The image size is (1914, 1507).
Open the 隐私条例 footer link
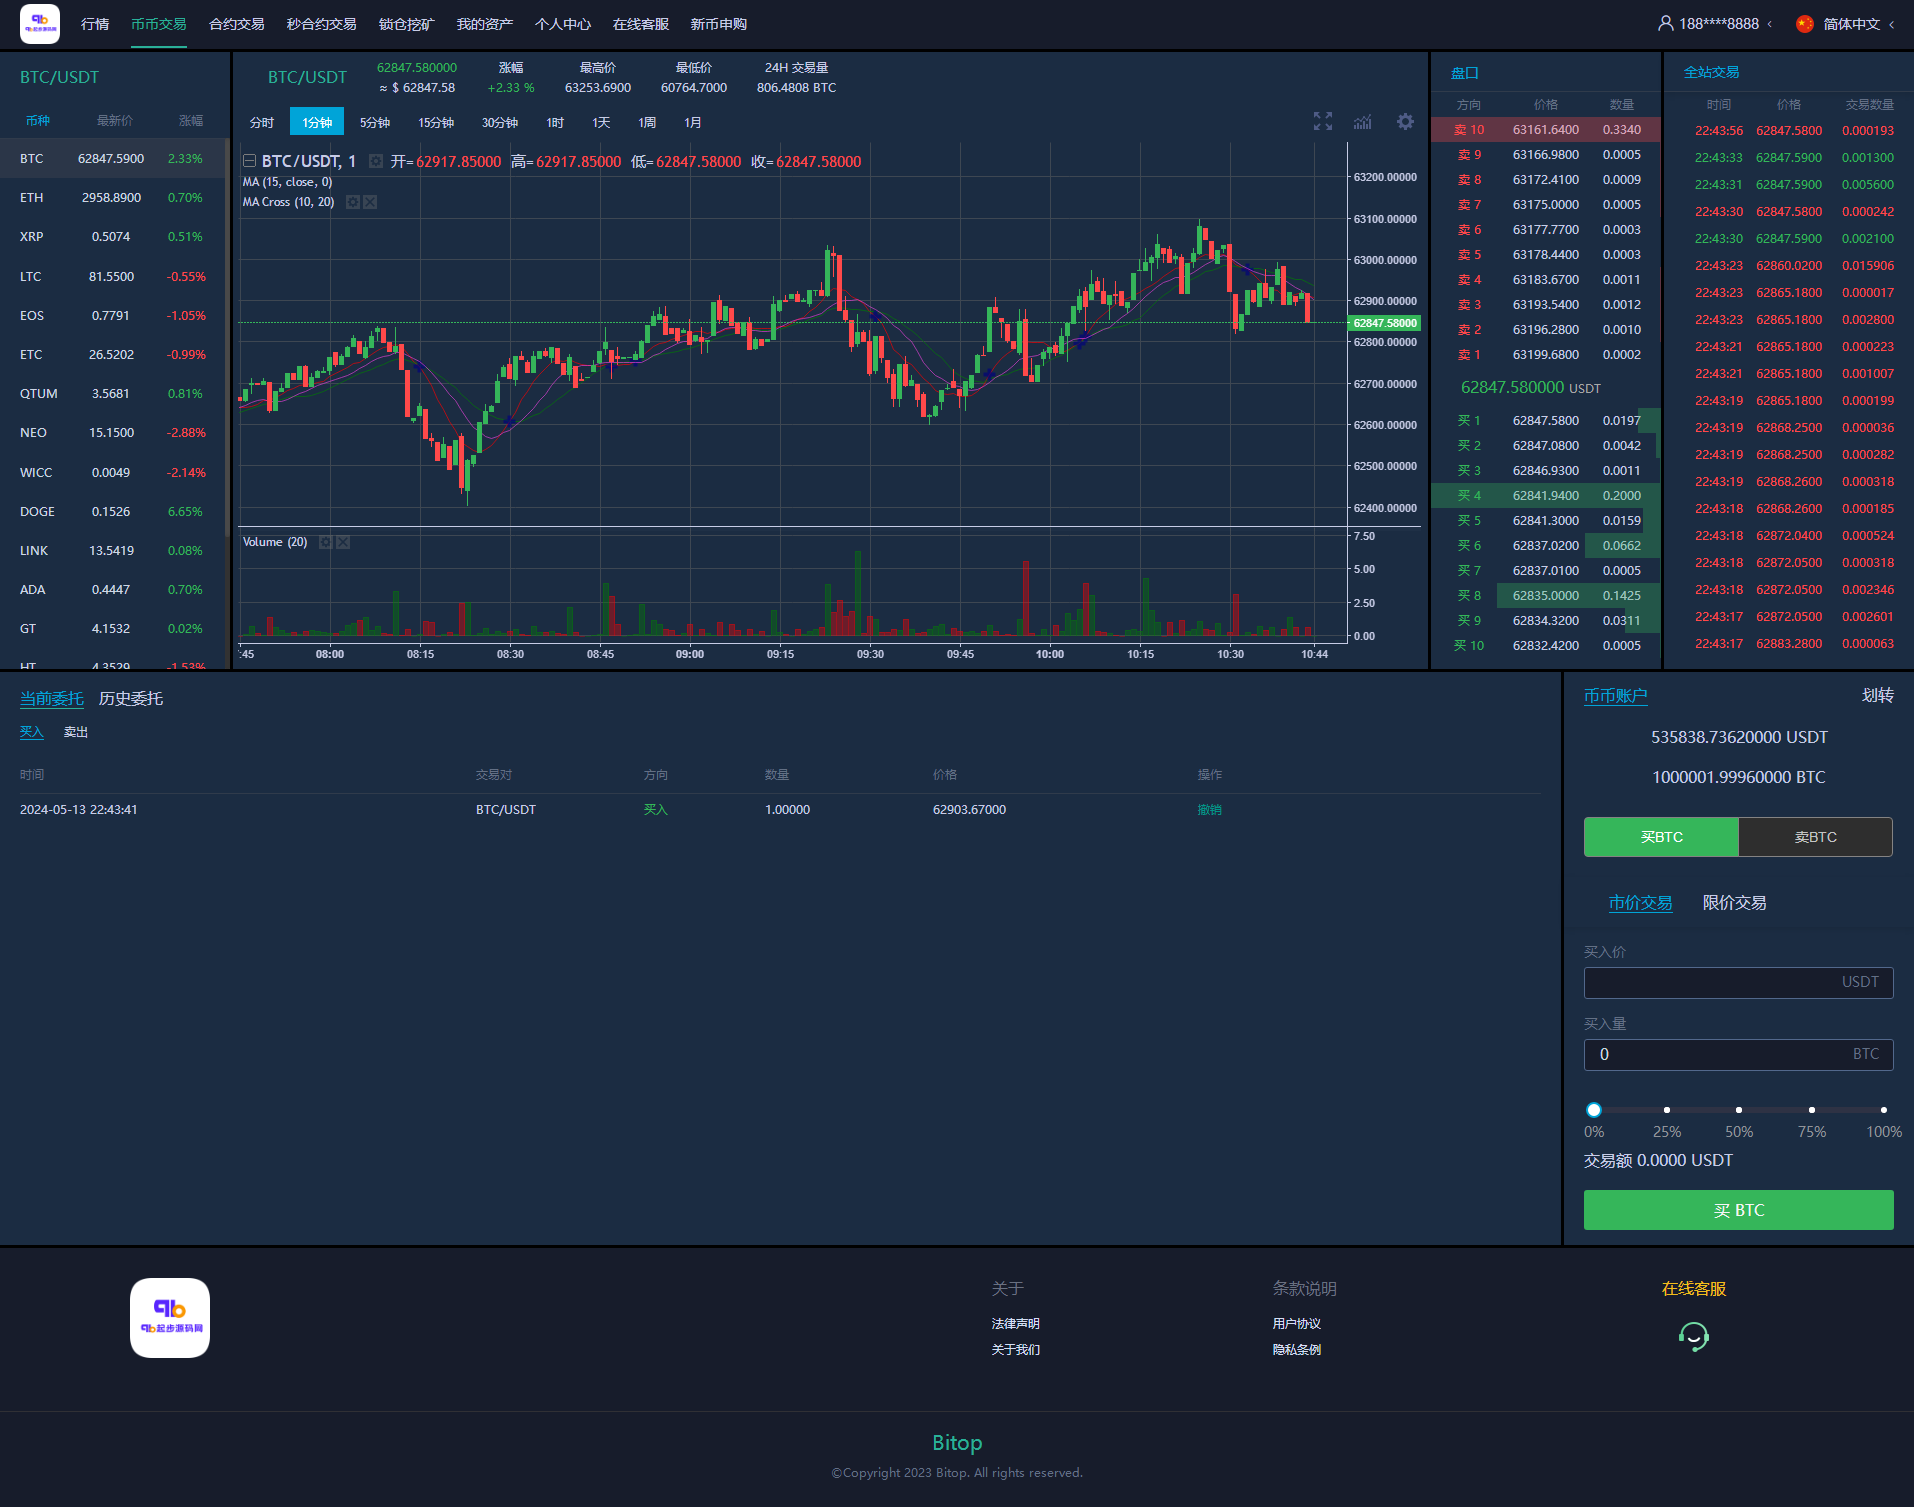coord(1296,1349)
